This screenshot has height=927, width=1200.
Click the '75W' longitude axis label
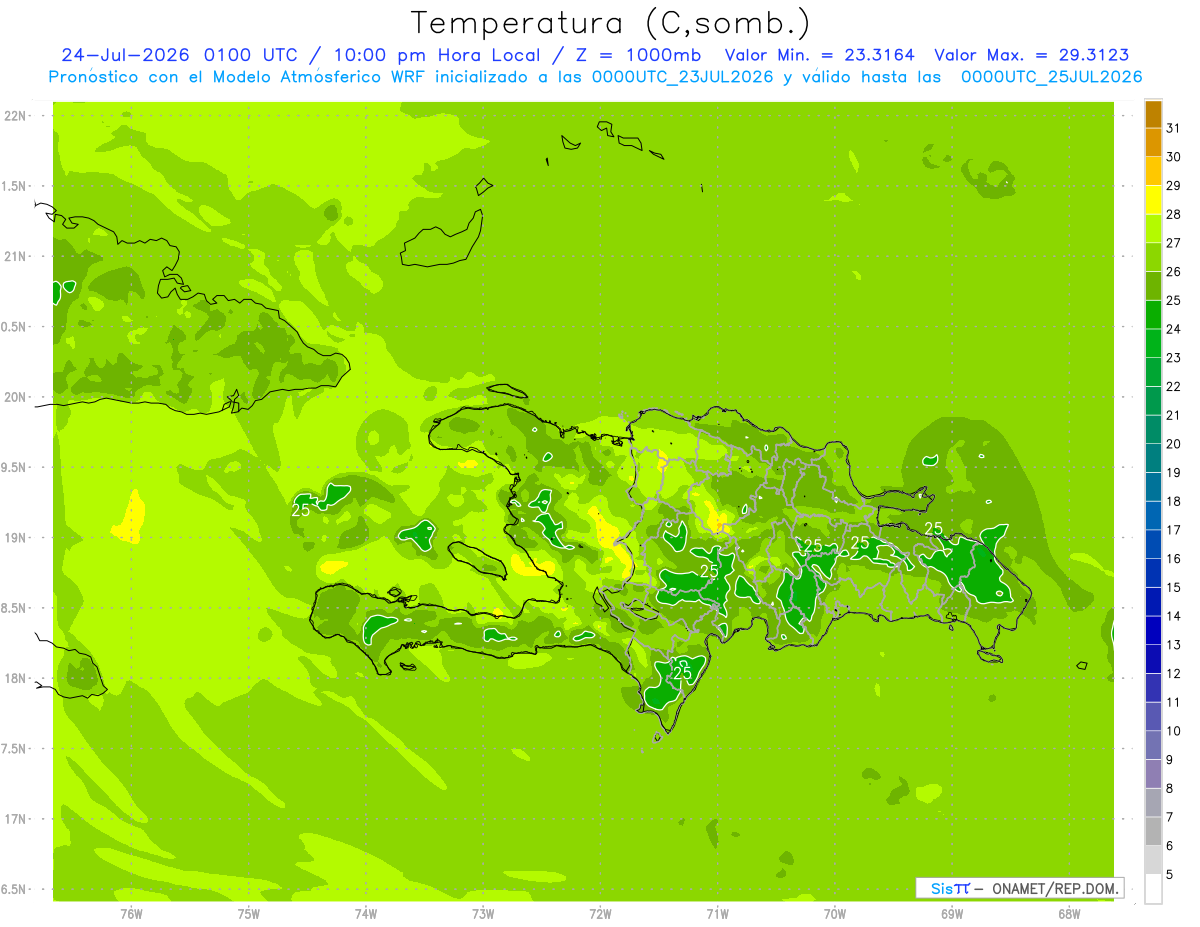coord(249,913)
